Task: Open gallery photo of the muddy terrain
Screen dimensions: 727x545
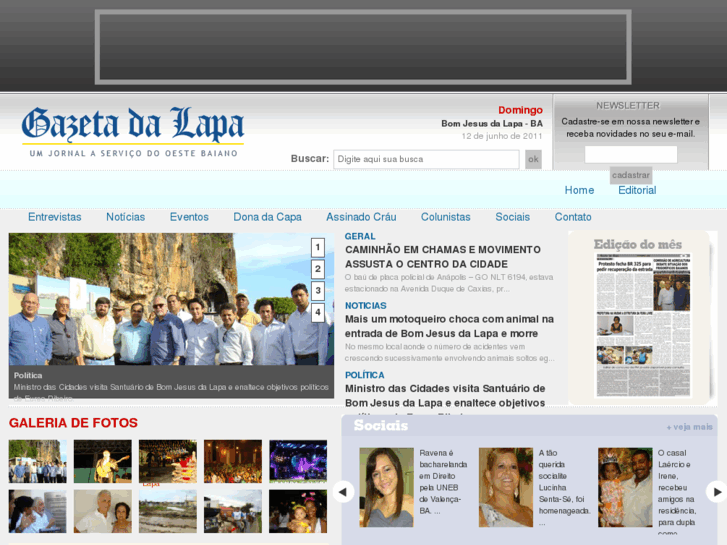Action: (x=168, y=512)
